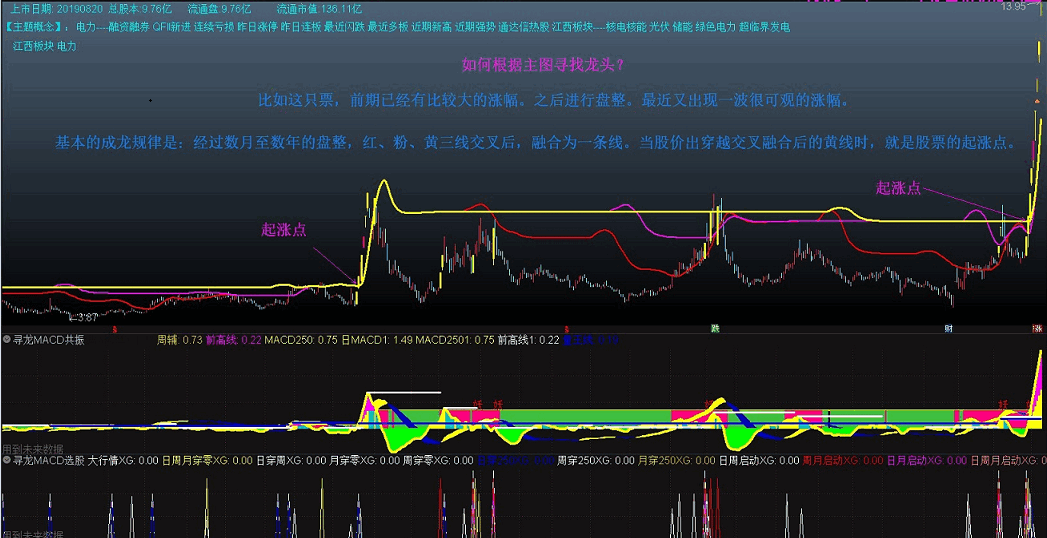Open the 寻龙MACD选股 indicator name
Image resolution: width=1047 pixels, height=538 pixels.
point(49,461)
